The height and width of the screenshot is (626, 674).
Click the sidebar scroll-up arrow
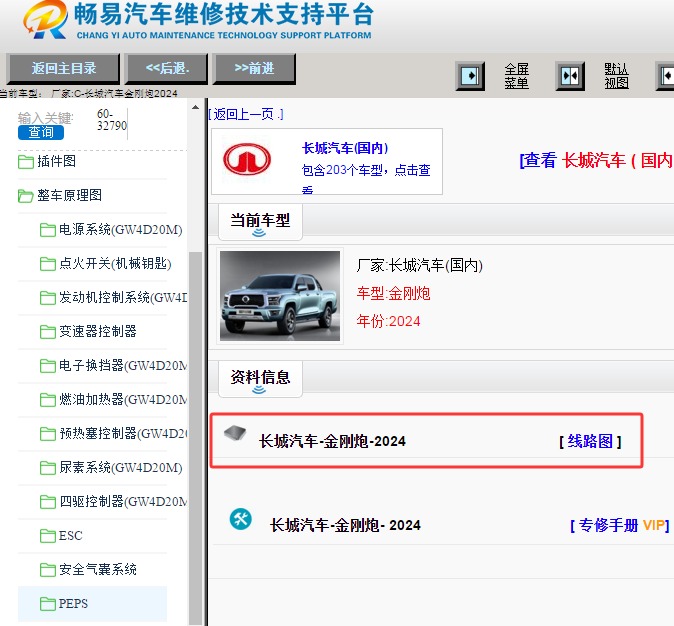(x=196, y=107)
